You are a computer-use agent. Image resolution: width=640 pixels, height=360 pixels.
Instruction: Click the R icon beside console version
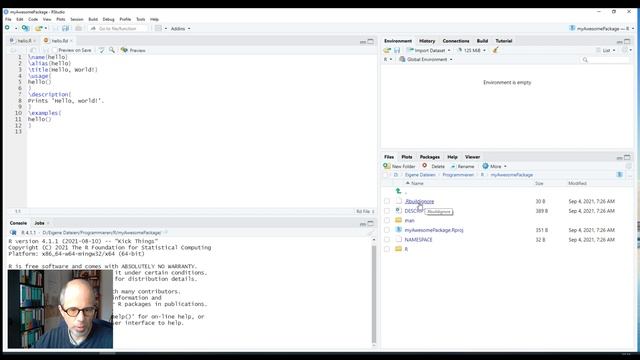(x=13, y=232)
